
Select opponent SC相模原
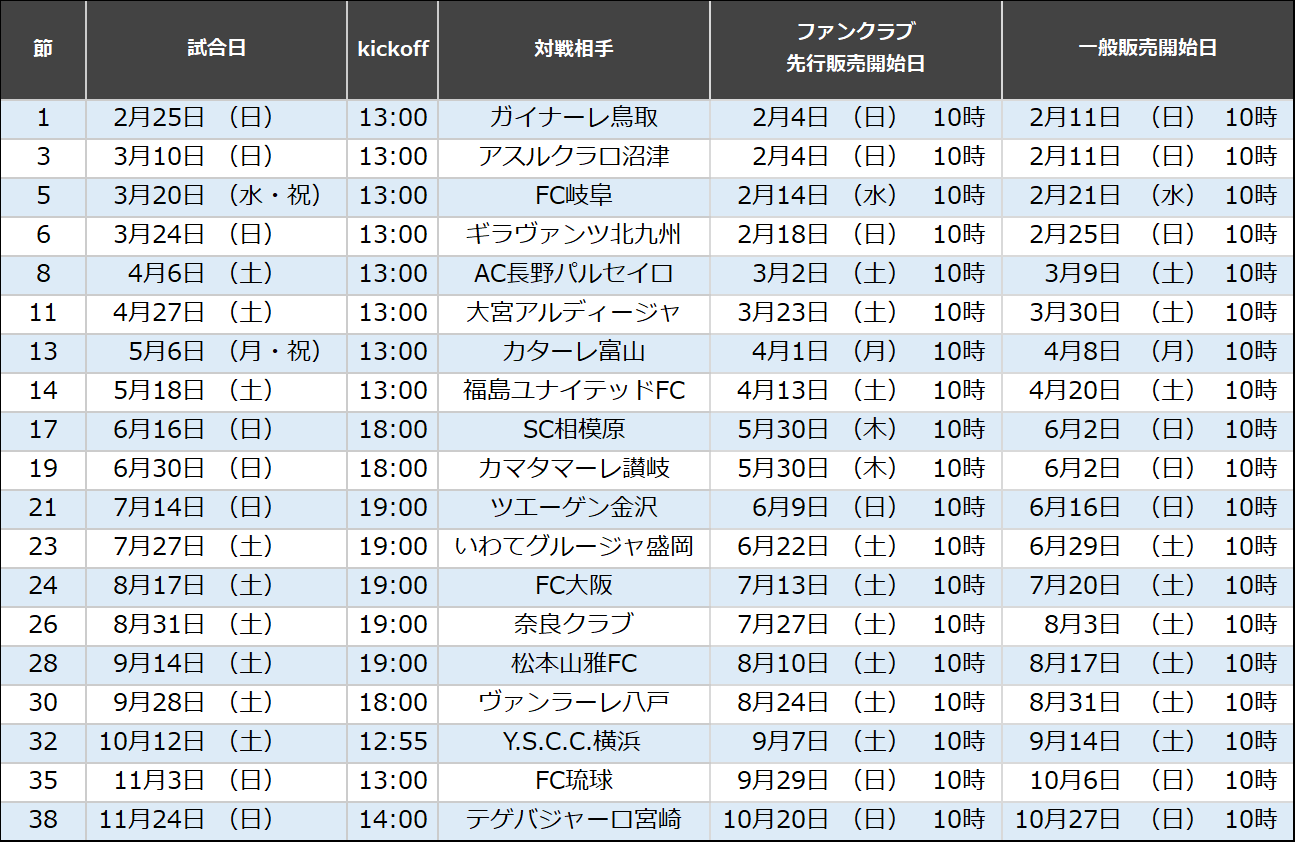(x=574, y=430)
